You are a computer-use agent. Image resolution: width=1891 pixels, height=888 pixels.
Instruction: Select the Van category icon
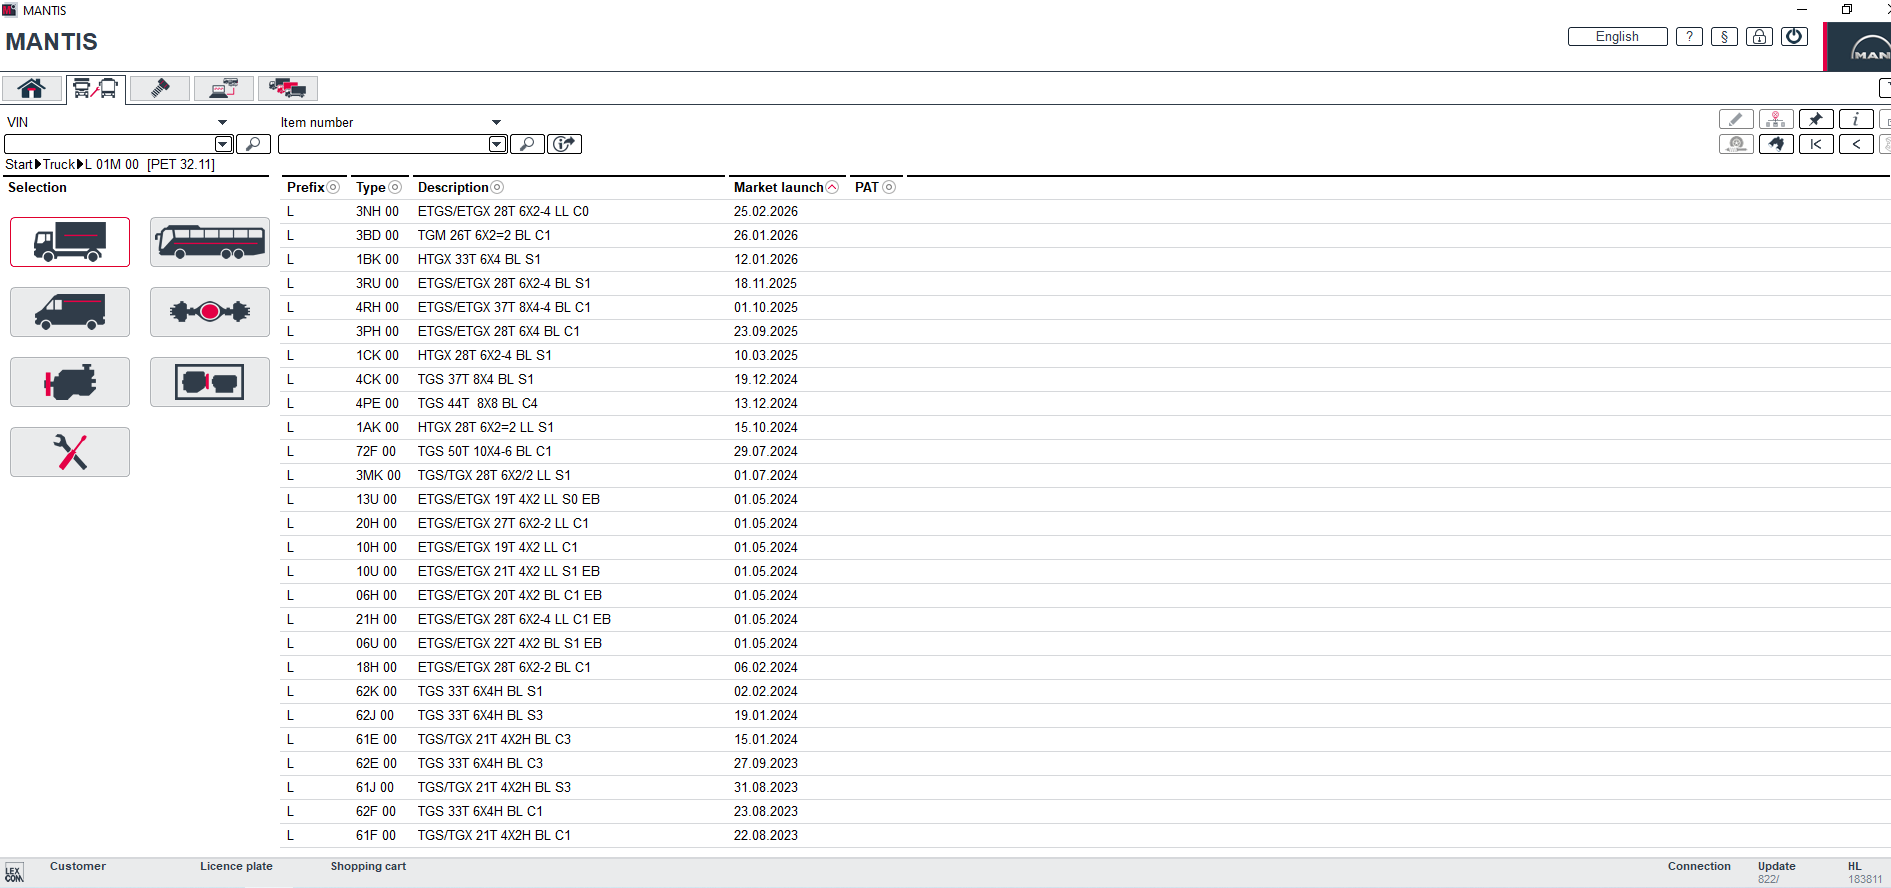(x=70, y=312)
